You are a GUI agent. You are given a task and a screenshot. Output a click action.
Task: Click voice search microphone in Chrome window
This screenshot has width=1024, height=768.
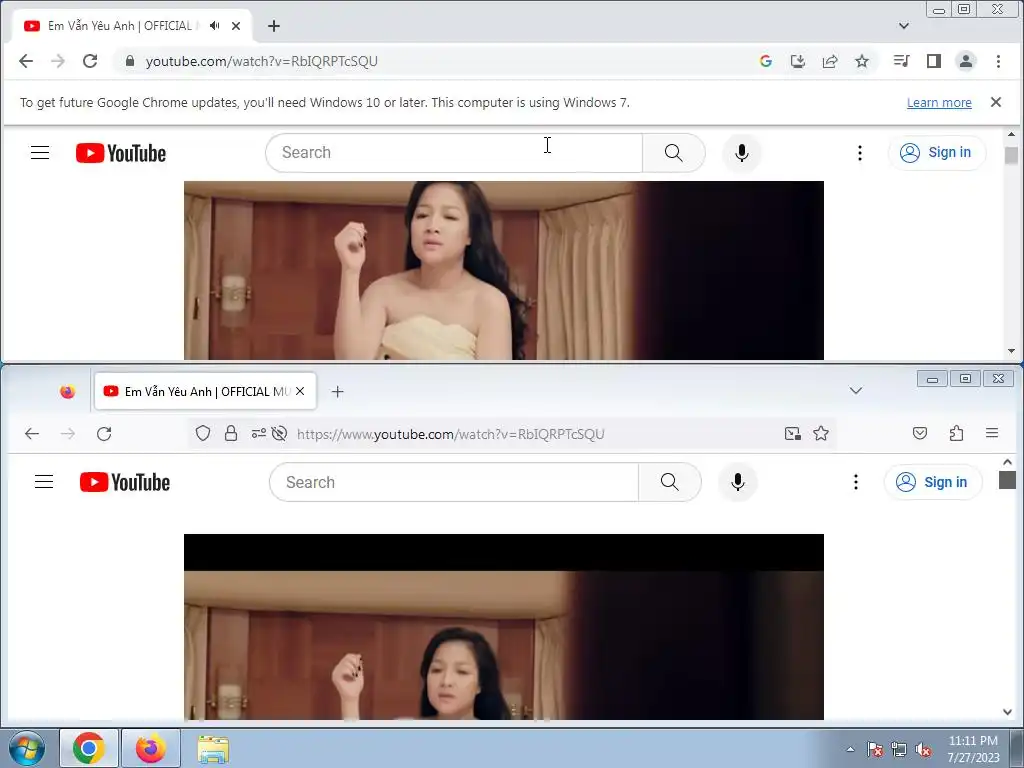[742, 153]
